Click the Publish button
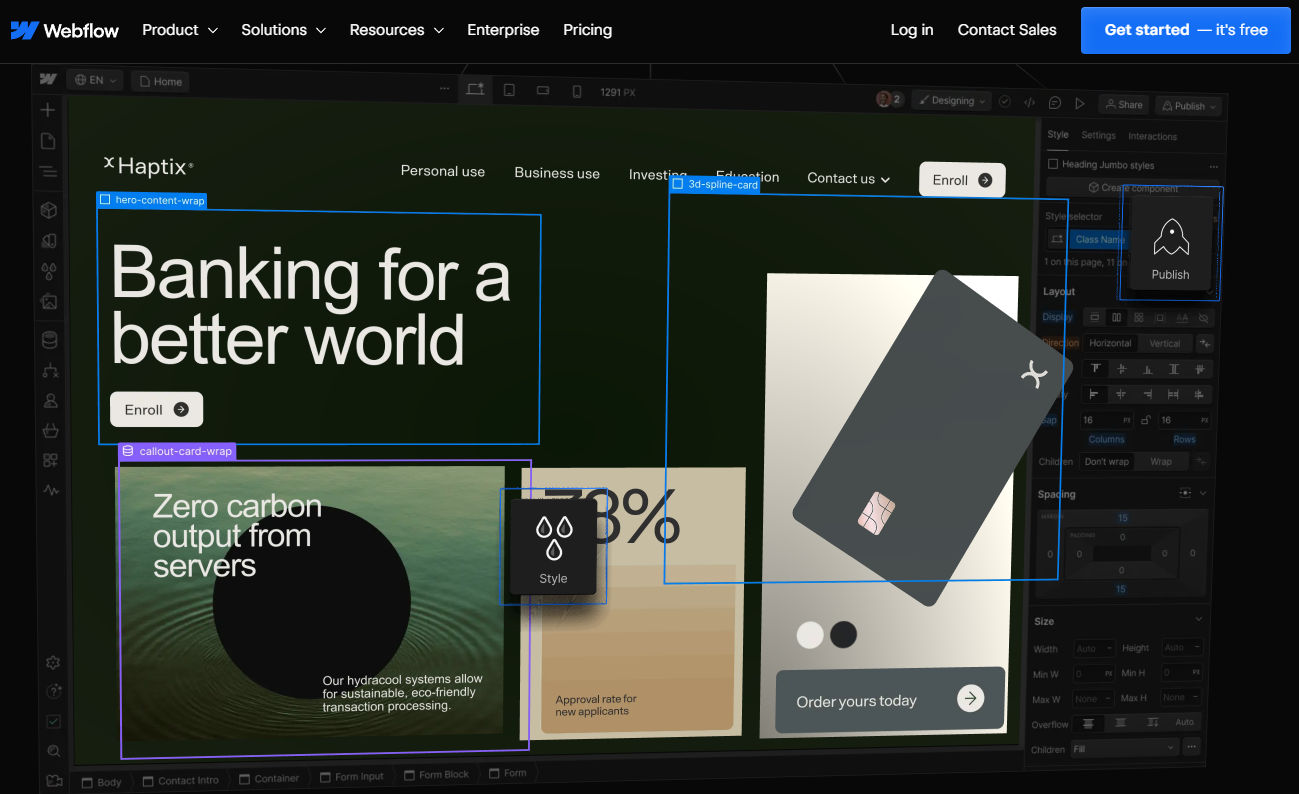 pyautogui.click(x=1188, y=105)
